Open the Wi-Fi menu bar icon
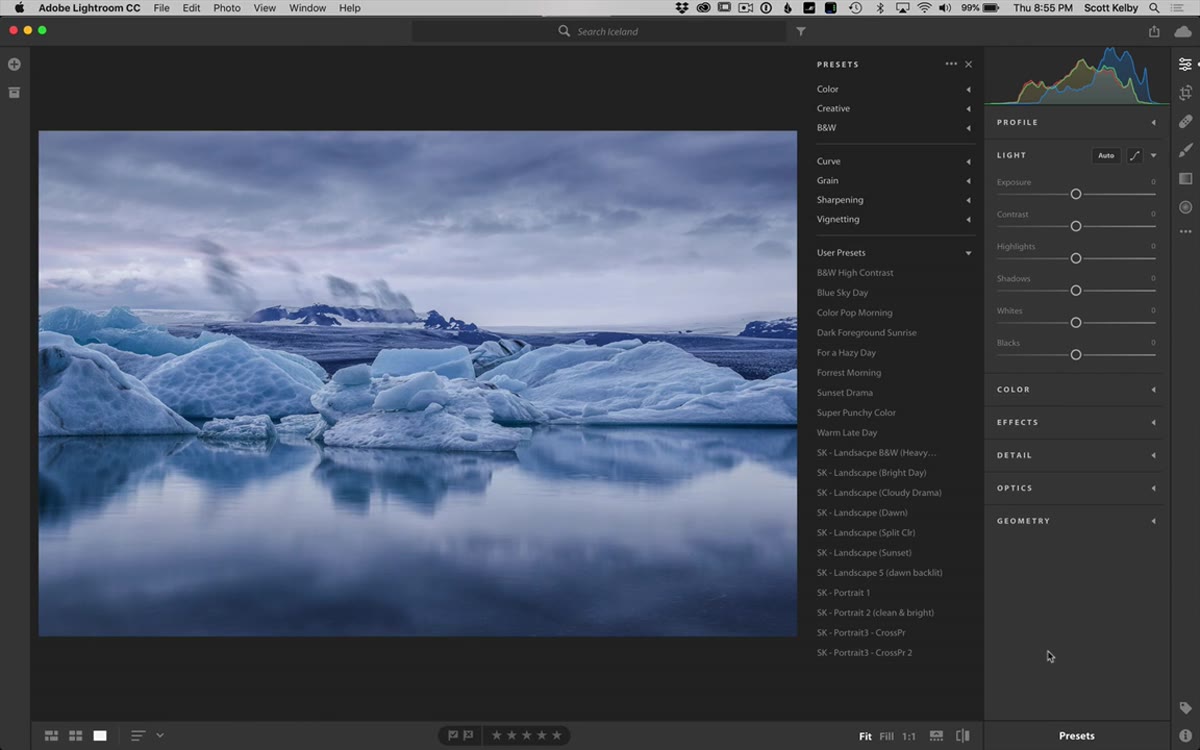The width and height of the screenshot is (1200, 750). [924, 8]
